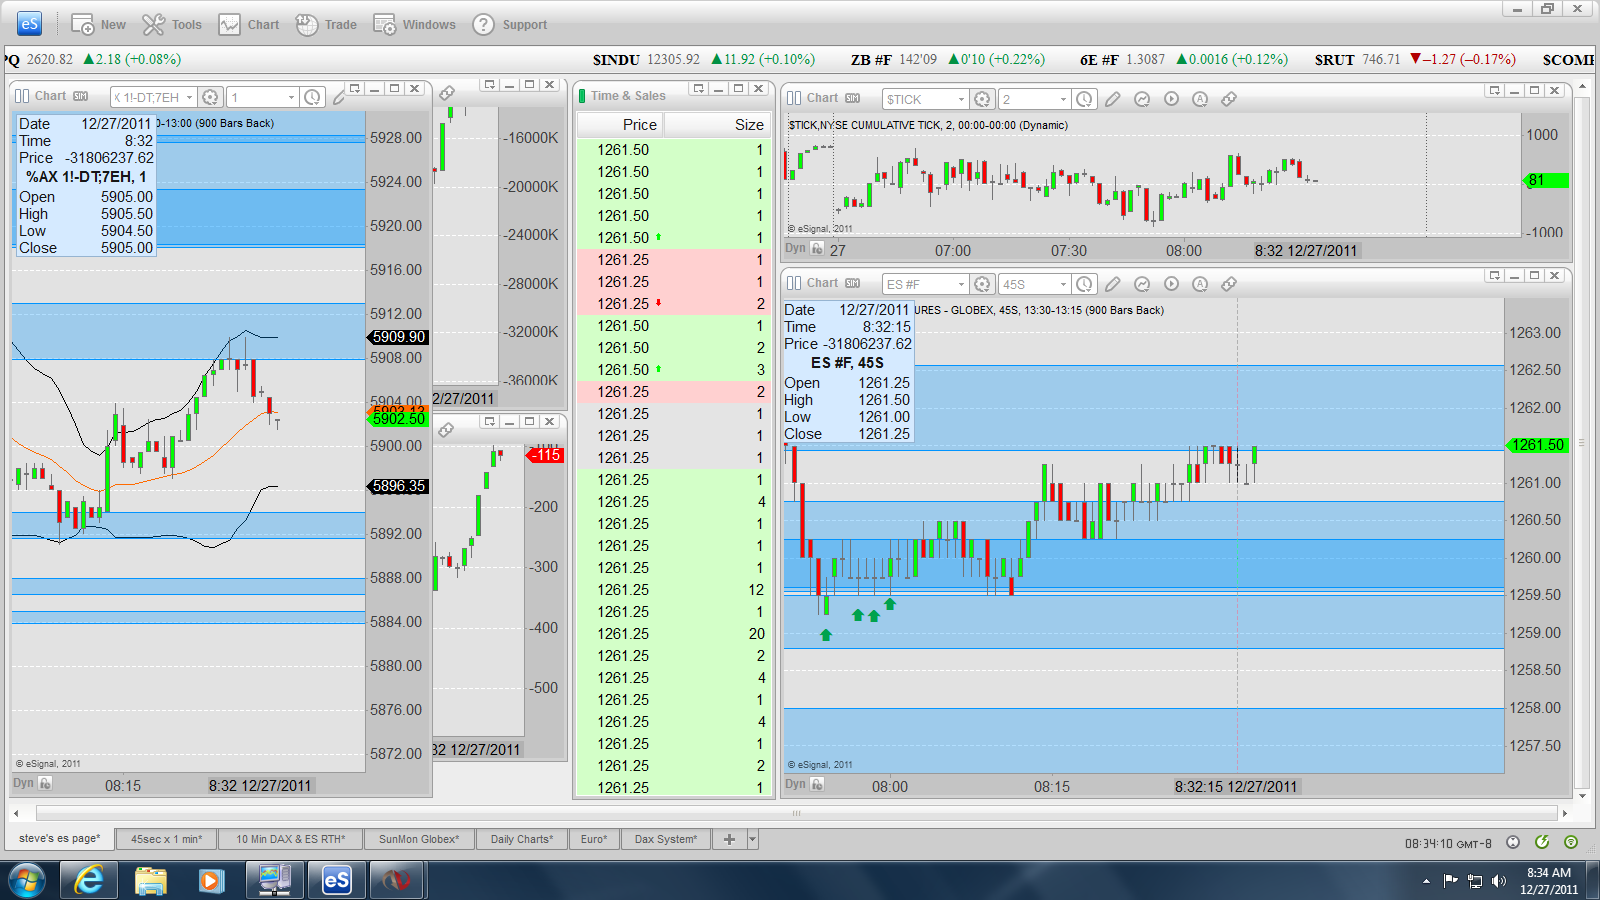The width and height of the screenshot is (1600, 900).
Task: Open the Windows Start button
Action: tap(27, 880)
